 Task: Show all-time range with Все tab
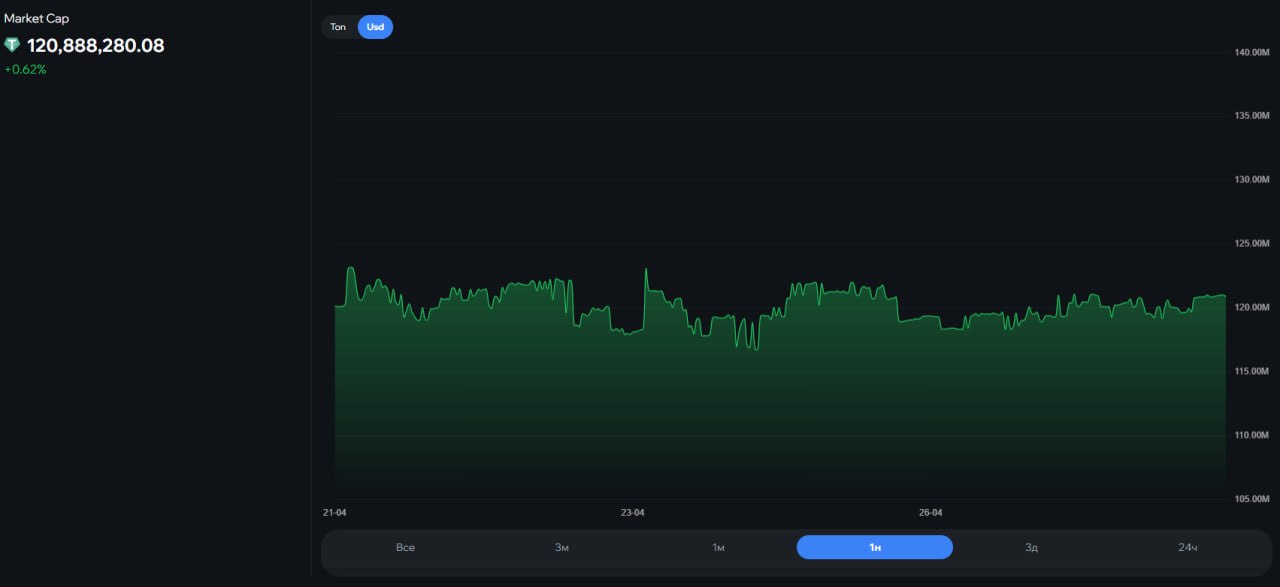tap(405, 547)
